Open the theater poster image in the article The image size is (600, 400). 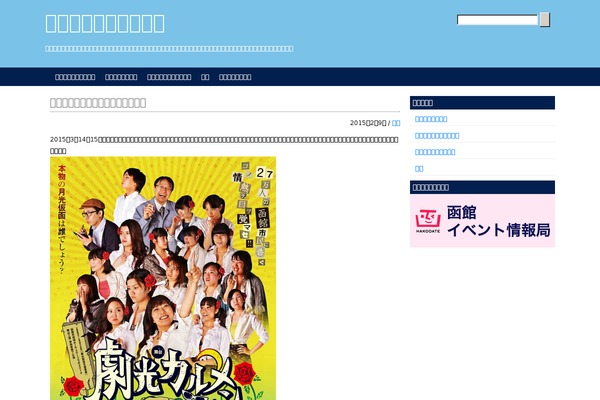163,278
